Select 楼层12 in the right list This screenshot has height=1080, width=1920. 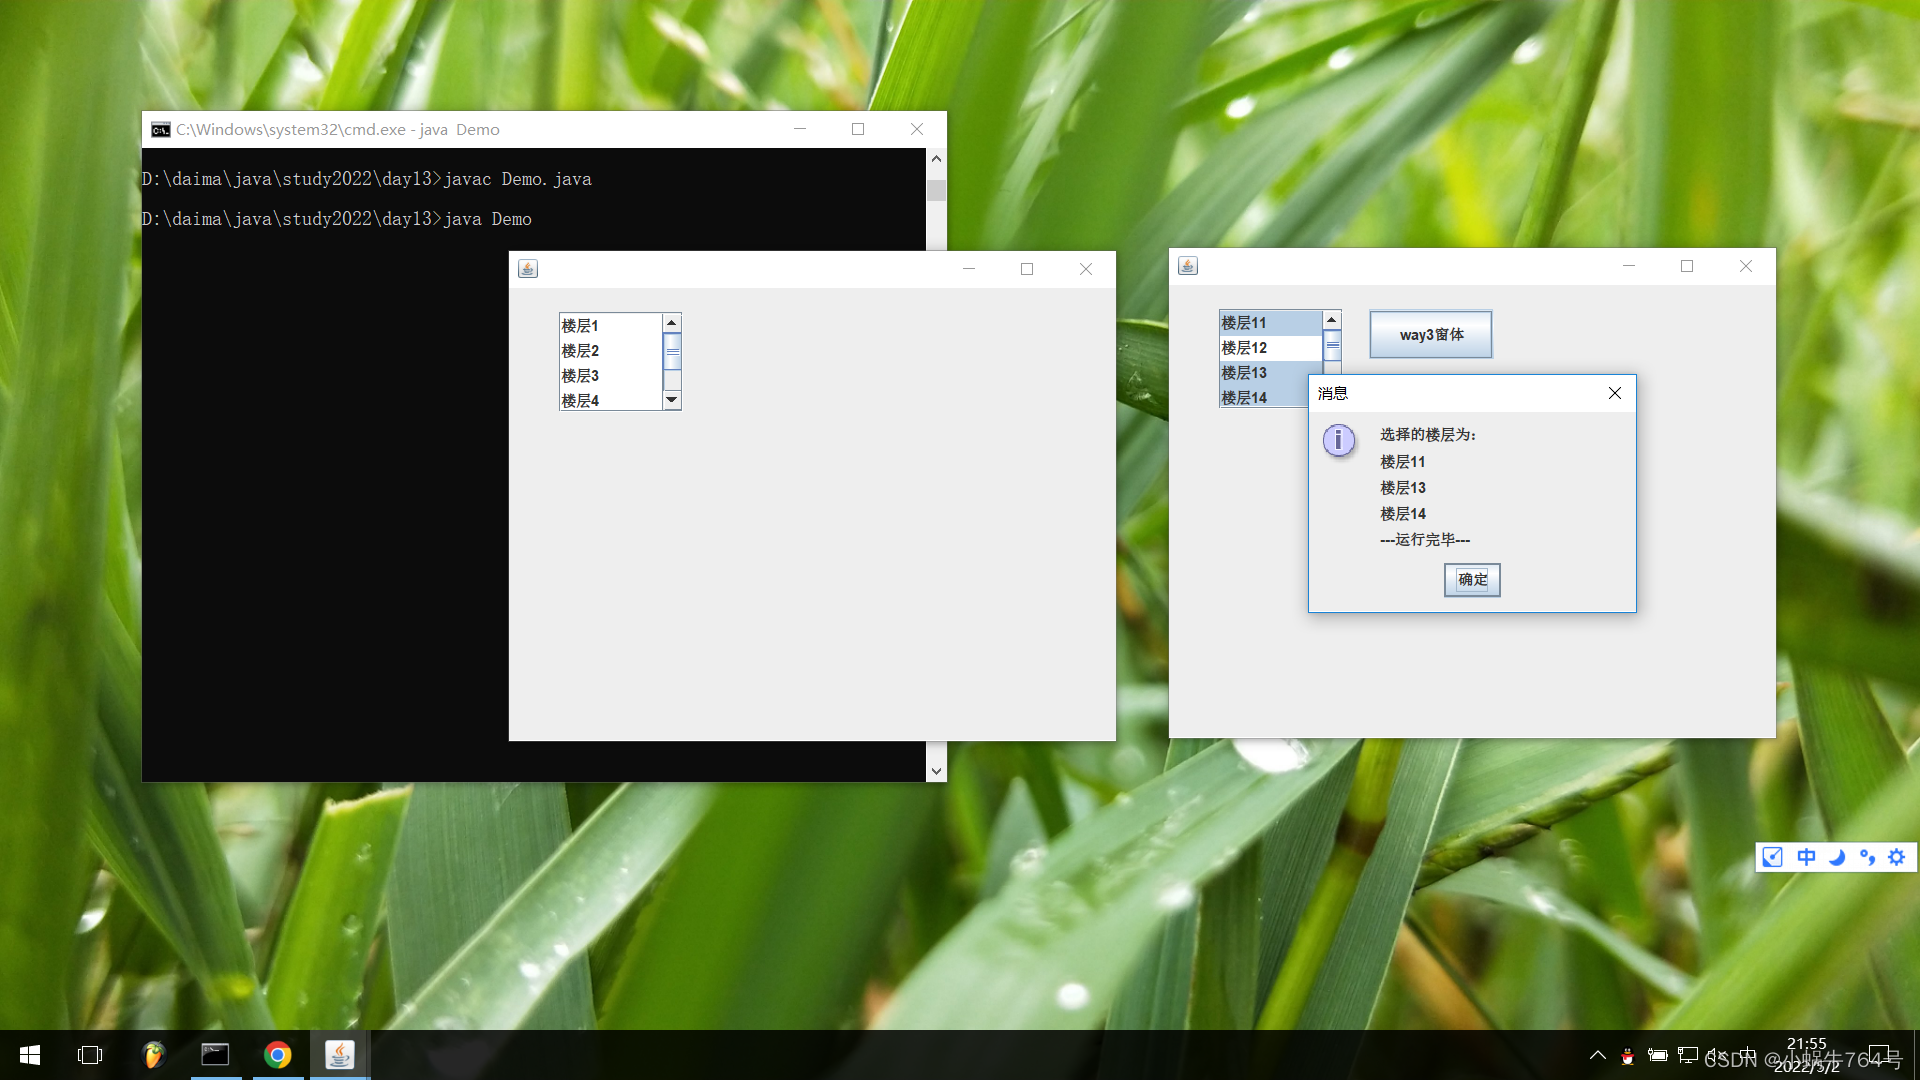1270,348
